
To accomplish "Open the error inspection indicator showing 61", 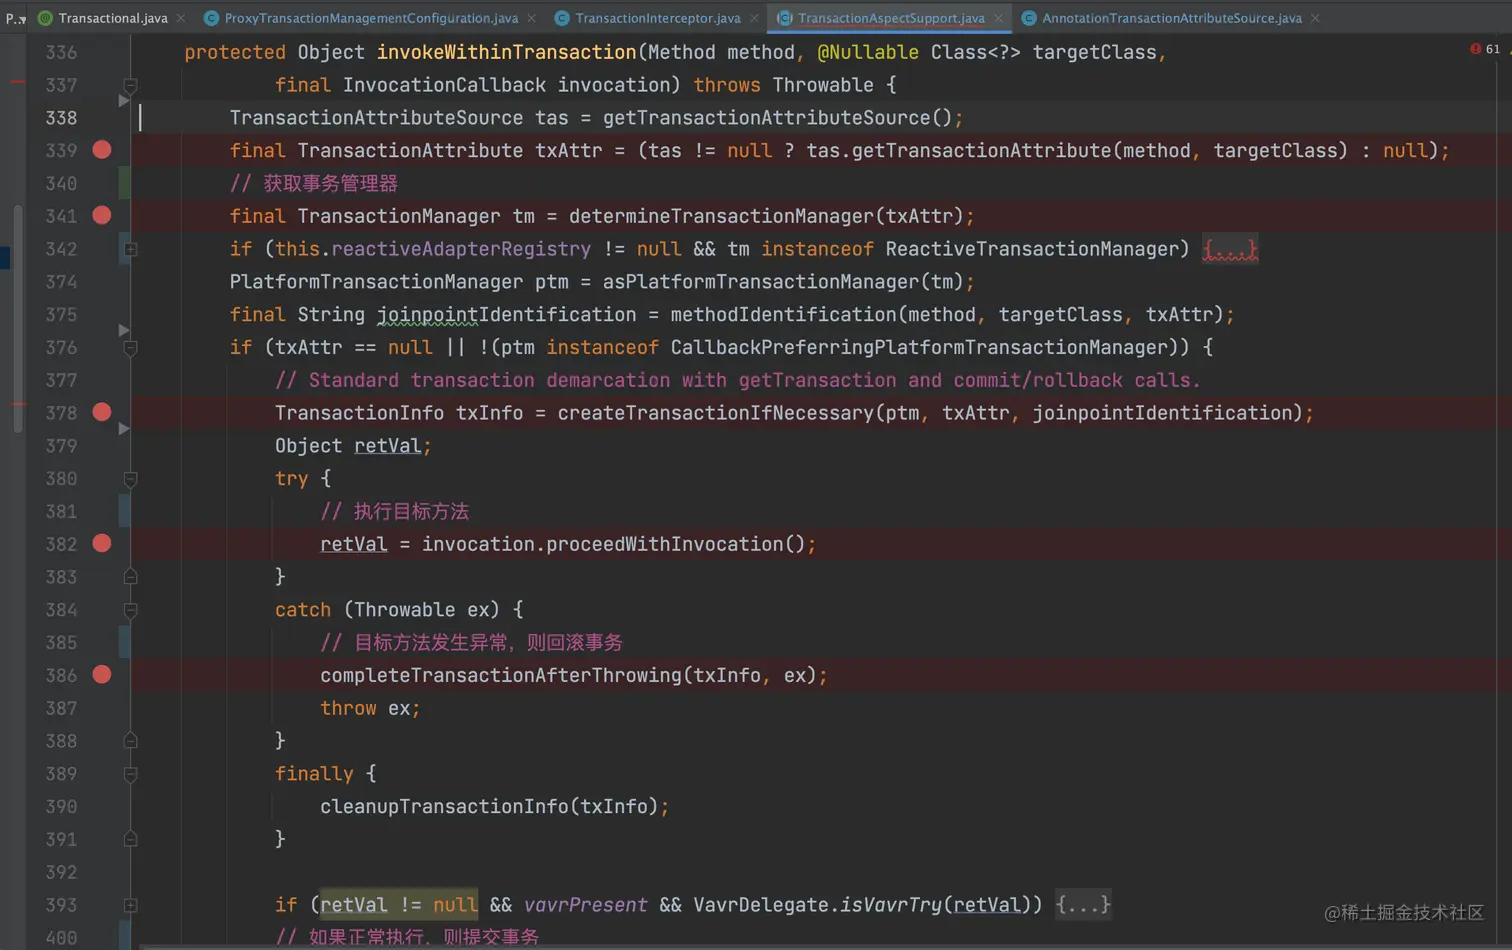I will click(1485, 49).
